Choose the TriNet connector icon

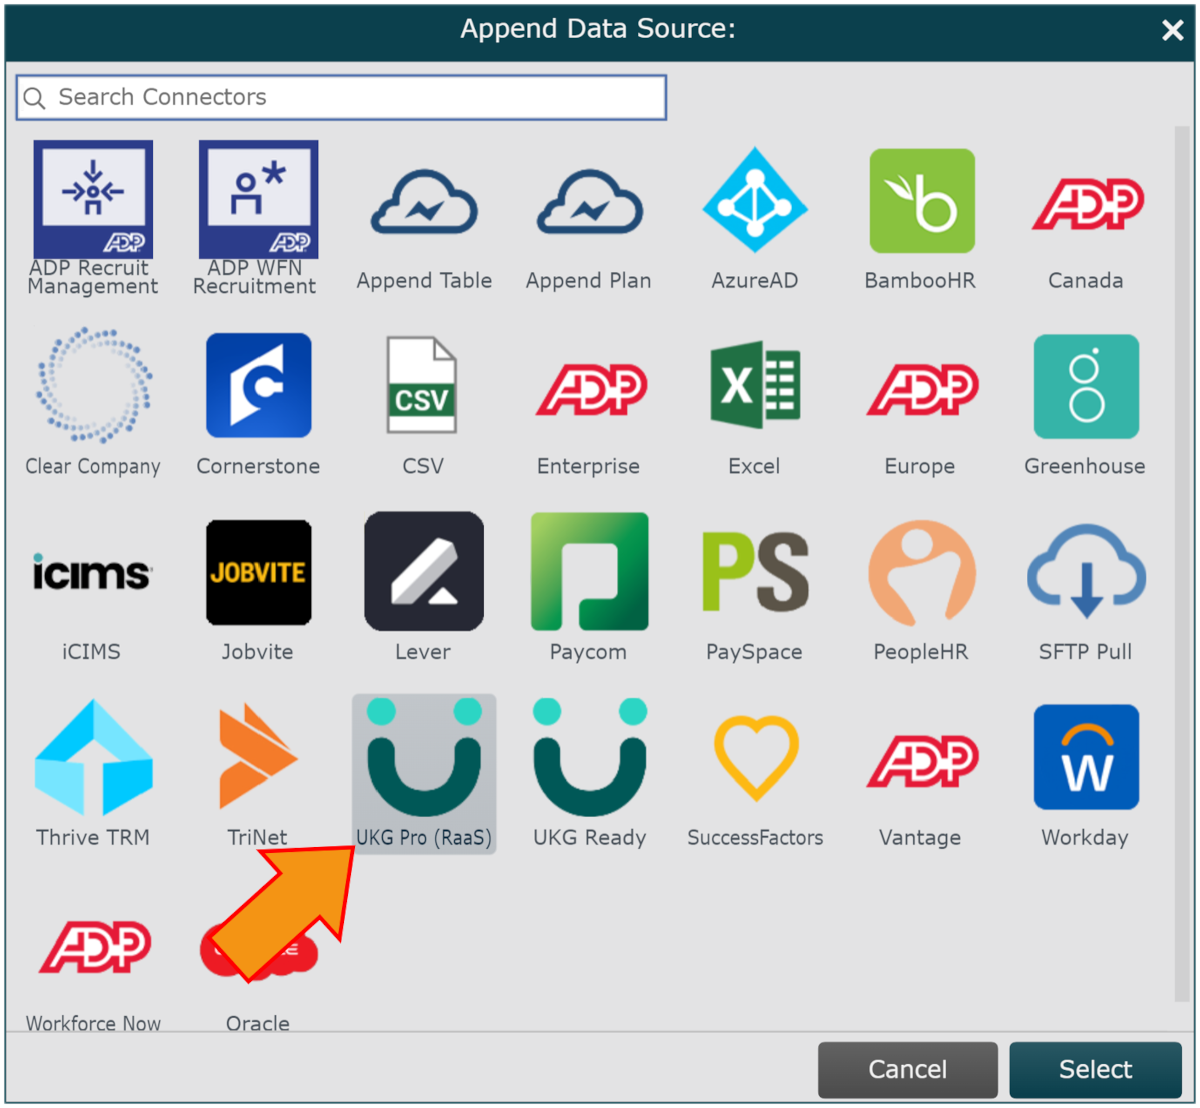pyautogui.click(x=258, y=756)
